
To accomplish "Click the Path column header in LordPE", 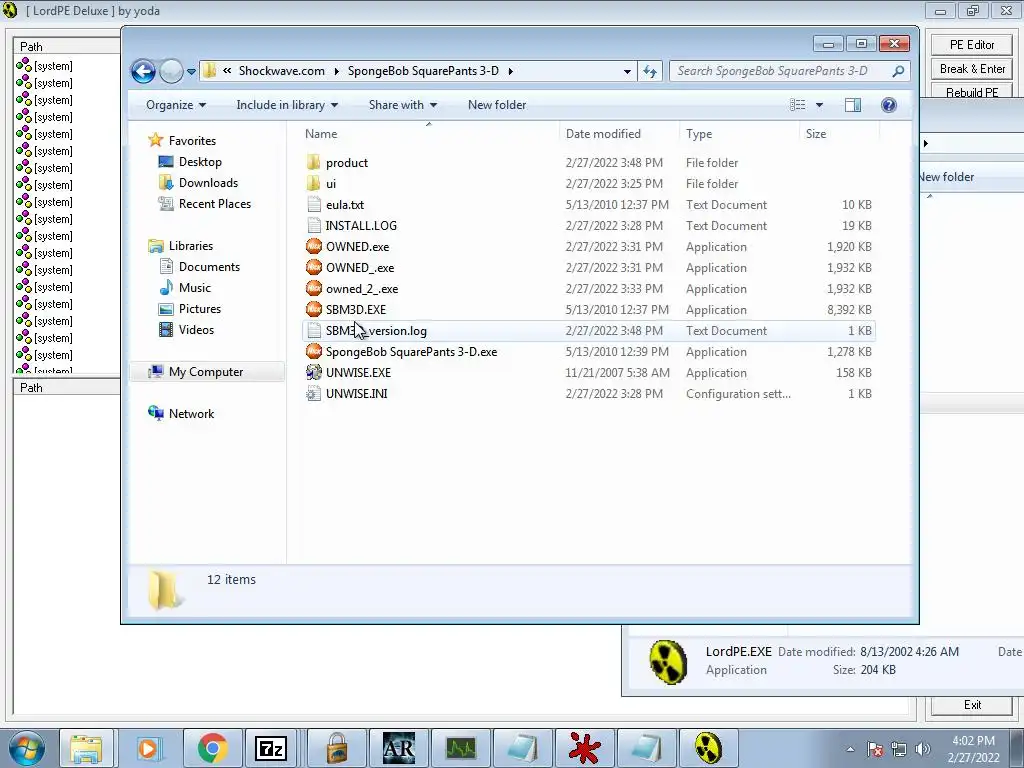I will (x=67, y=46).
